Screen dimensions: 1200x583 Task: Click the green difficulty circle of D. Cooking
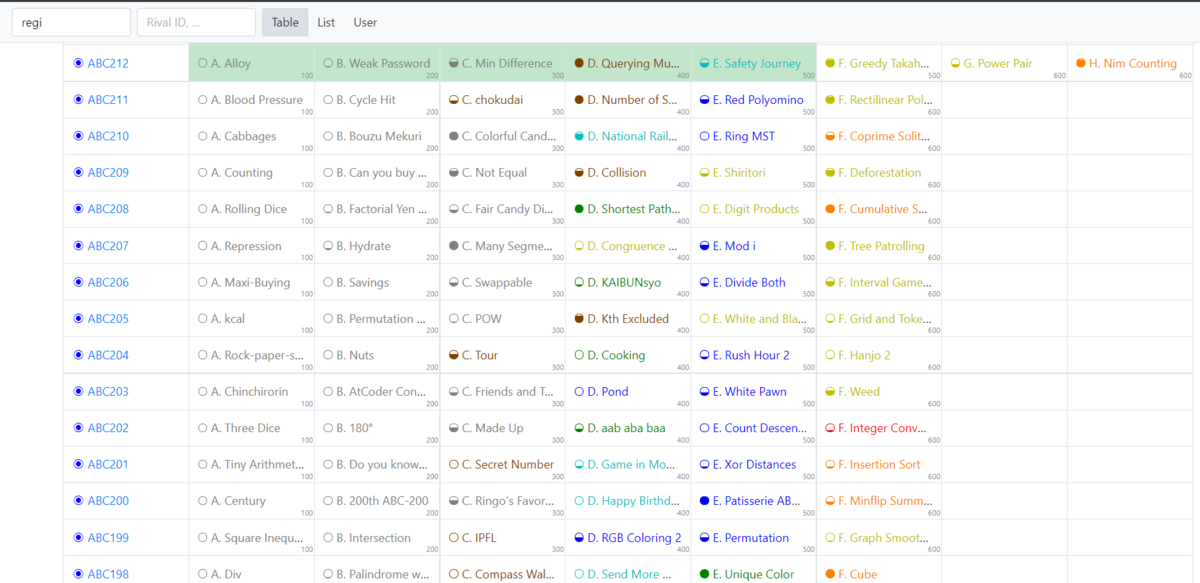tap(579, 355)
